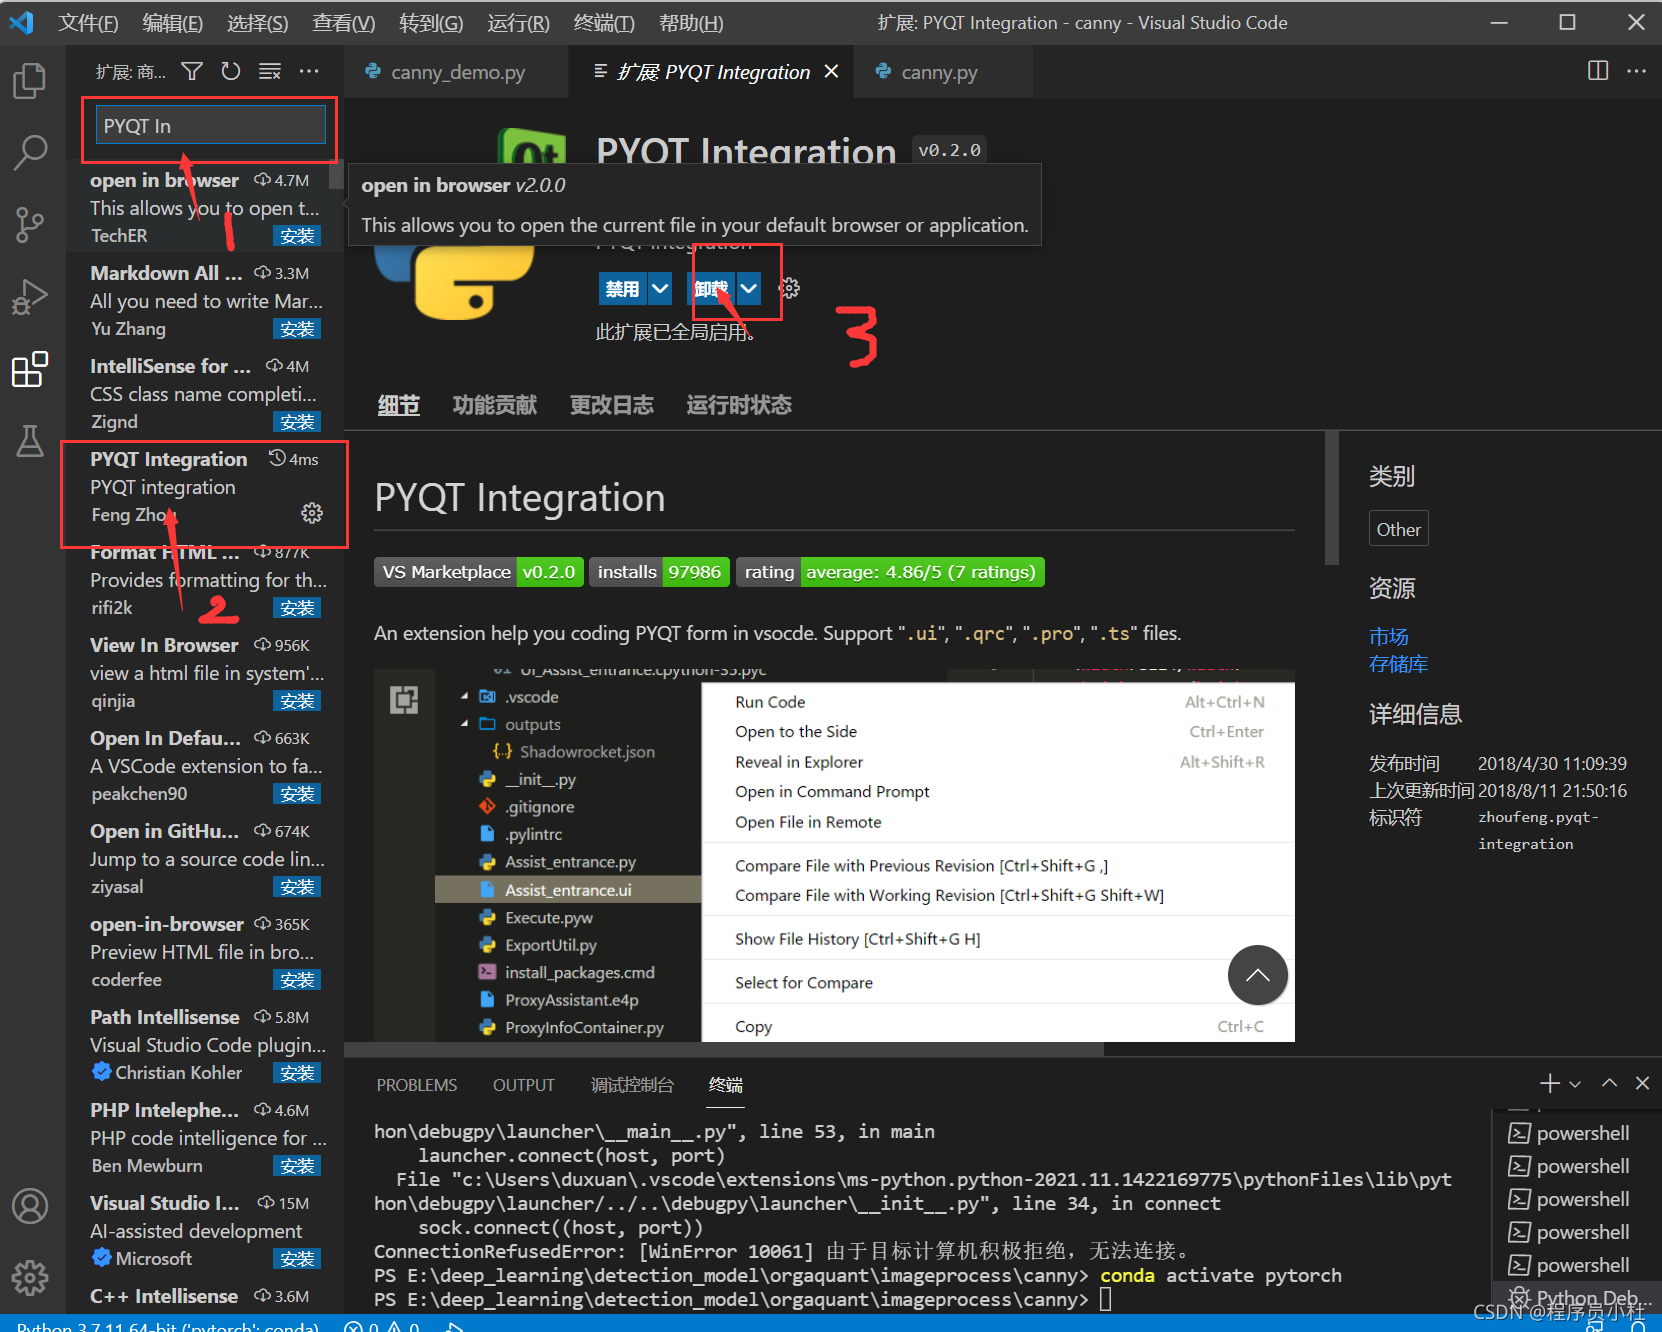
Task: Close the terminal panel
Action: 1642,1083
